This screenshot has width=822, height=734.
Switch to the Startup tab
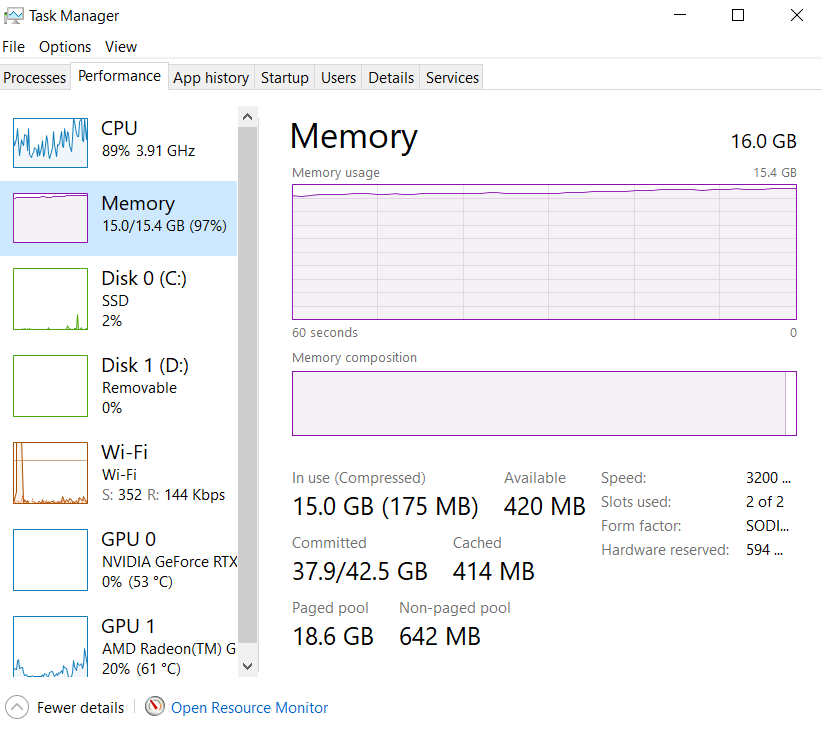[x=284, y=78]
